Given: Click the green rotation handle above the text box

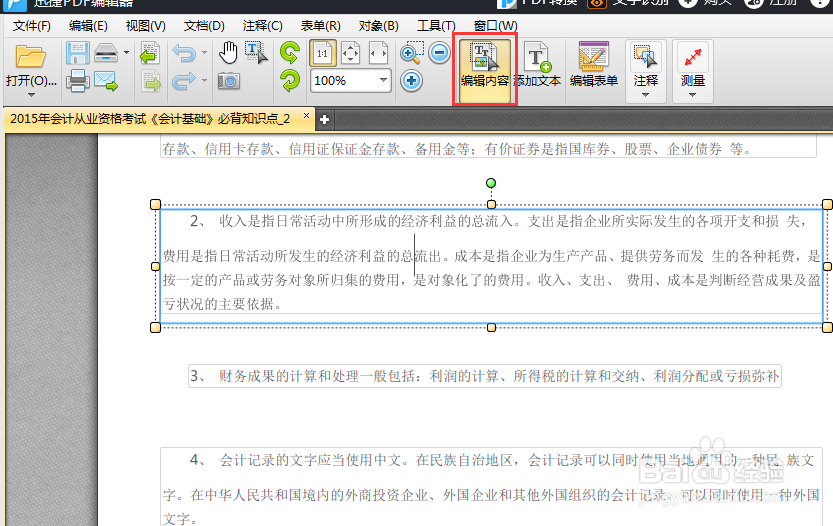Looking at the screenshot, I should click(x=491, y=183).
